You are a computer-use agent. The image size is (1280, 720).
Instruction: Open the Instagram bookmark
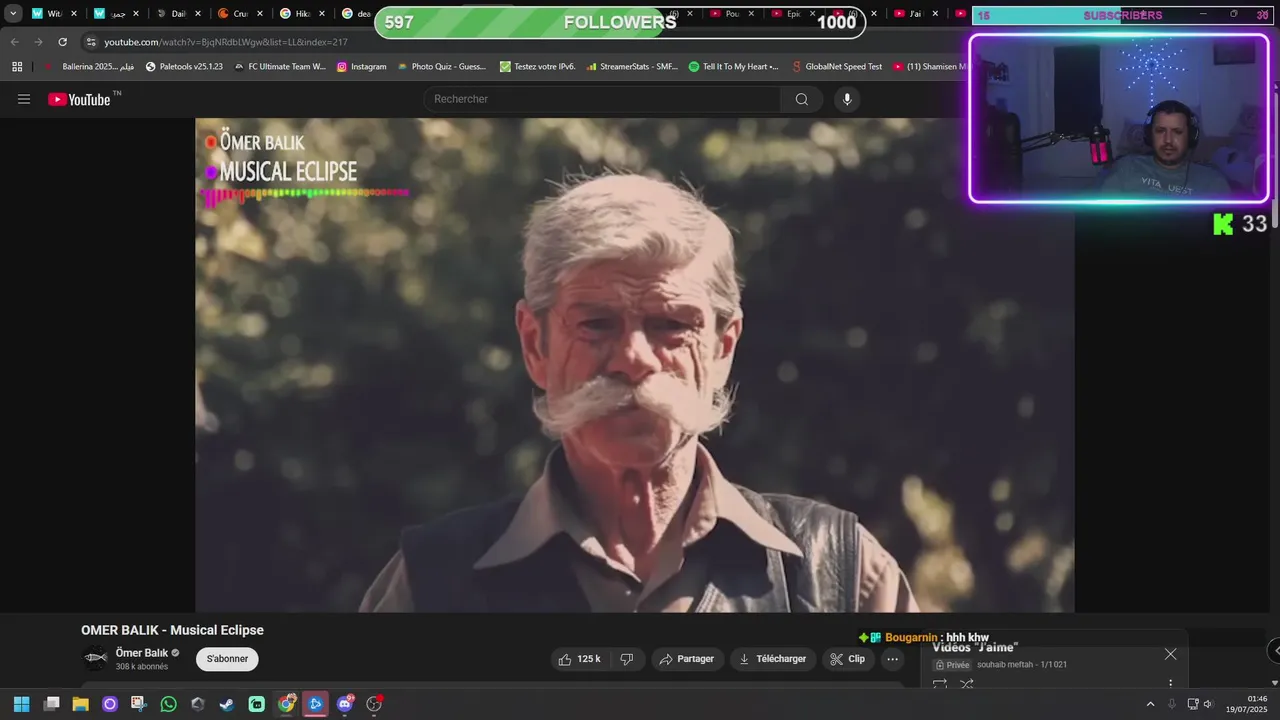point(361,67)
